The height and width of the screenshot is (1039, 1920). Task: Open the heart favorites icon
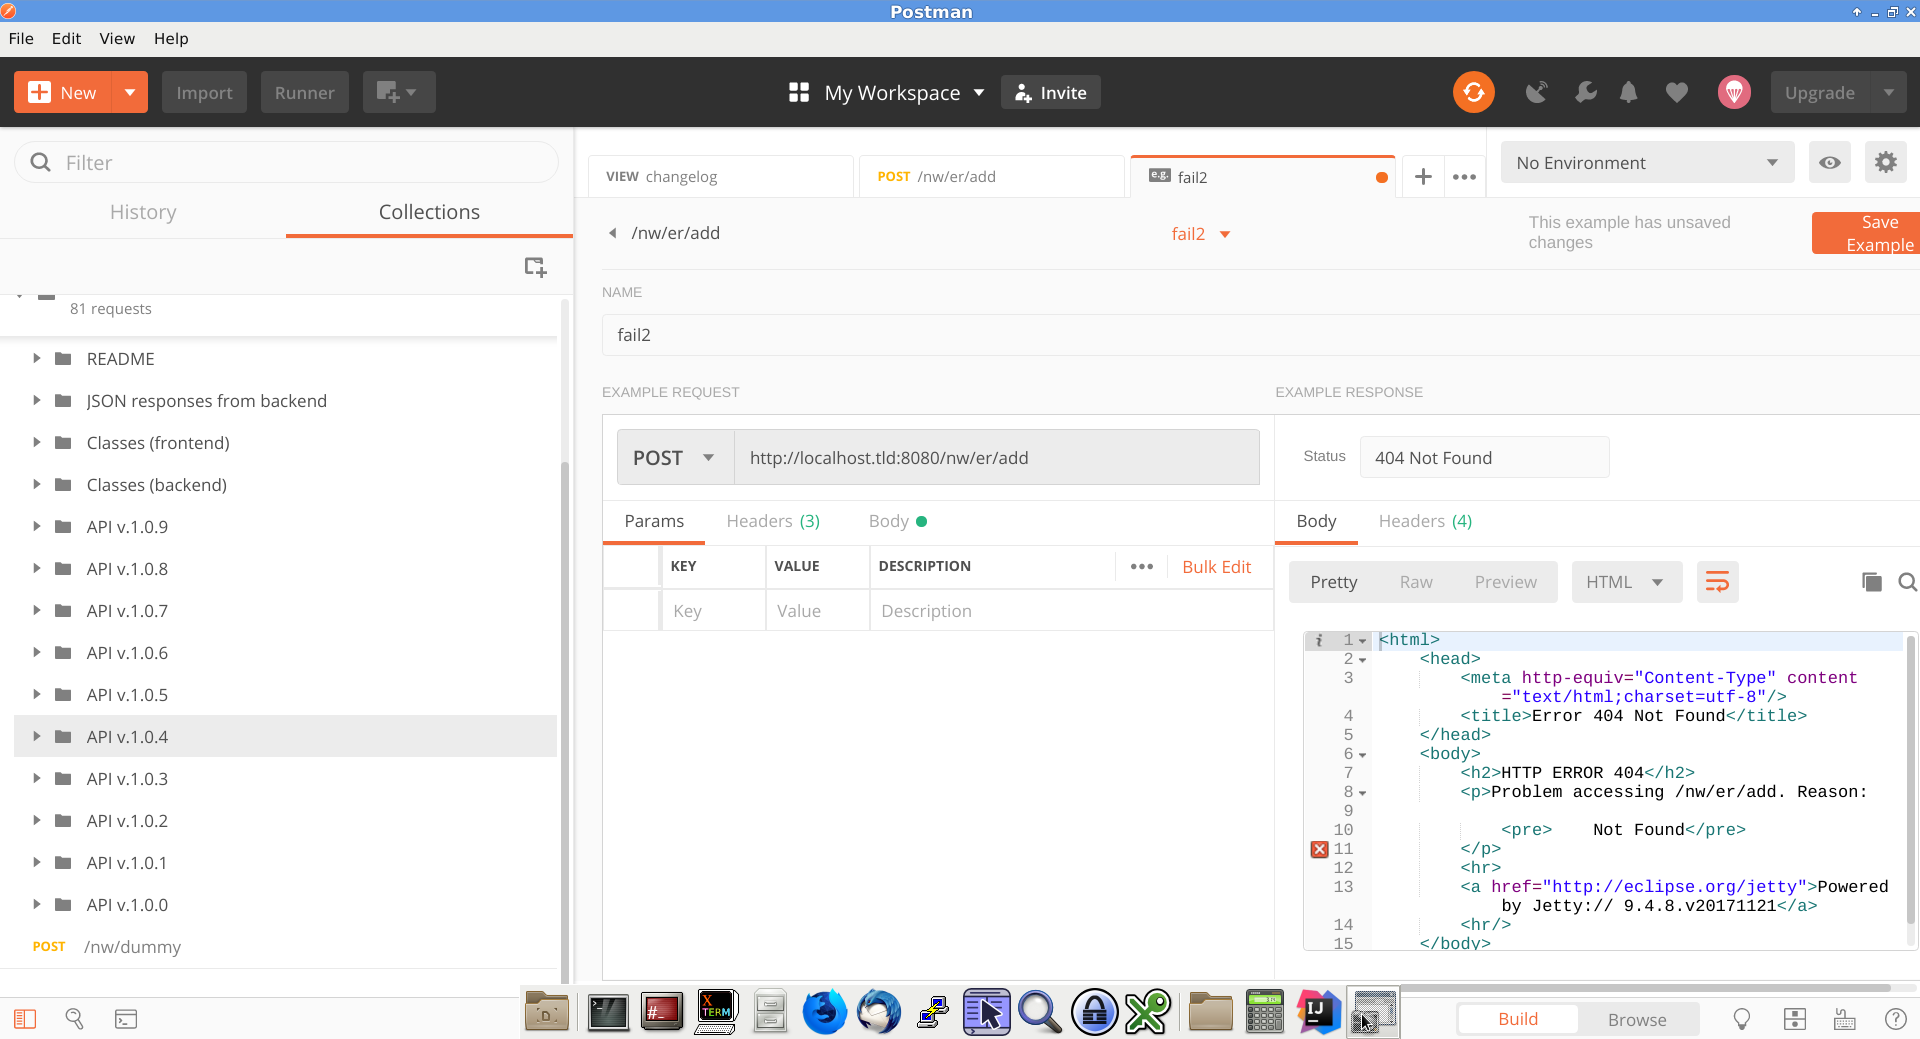click(x=1677, y=92)
